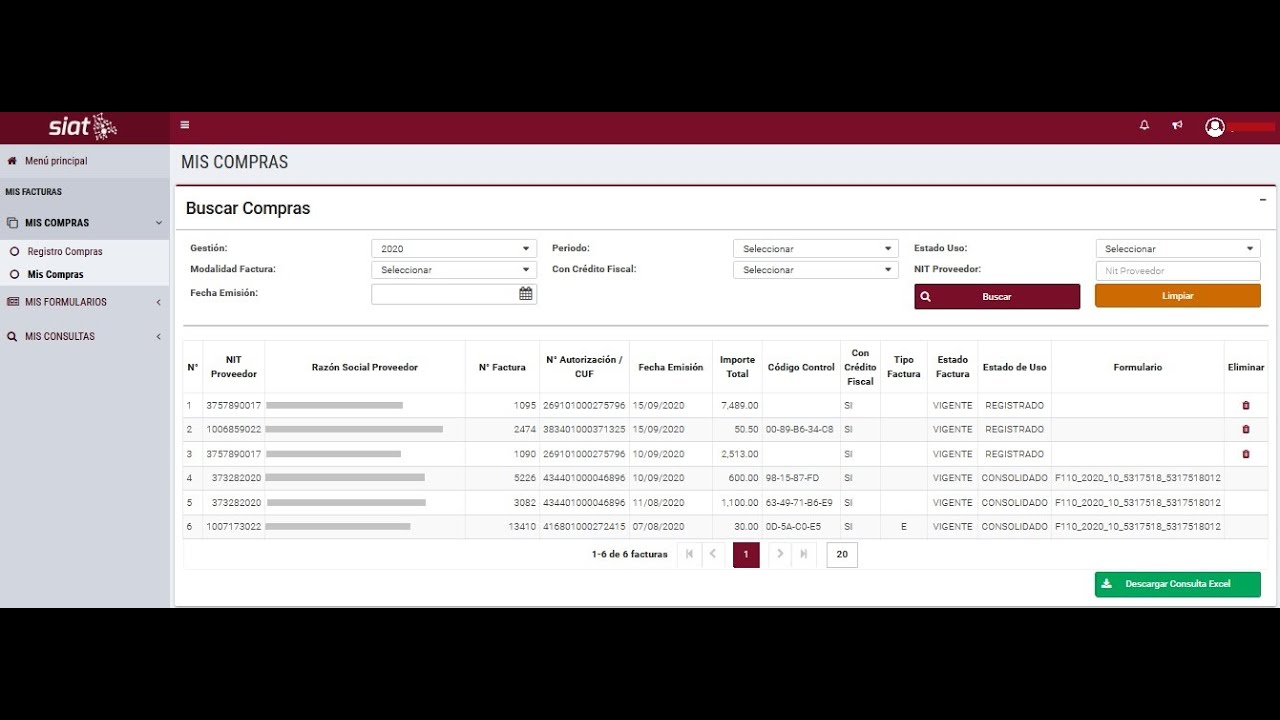Click the Razón Social Proveedor column header

pos(365,367)
